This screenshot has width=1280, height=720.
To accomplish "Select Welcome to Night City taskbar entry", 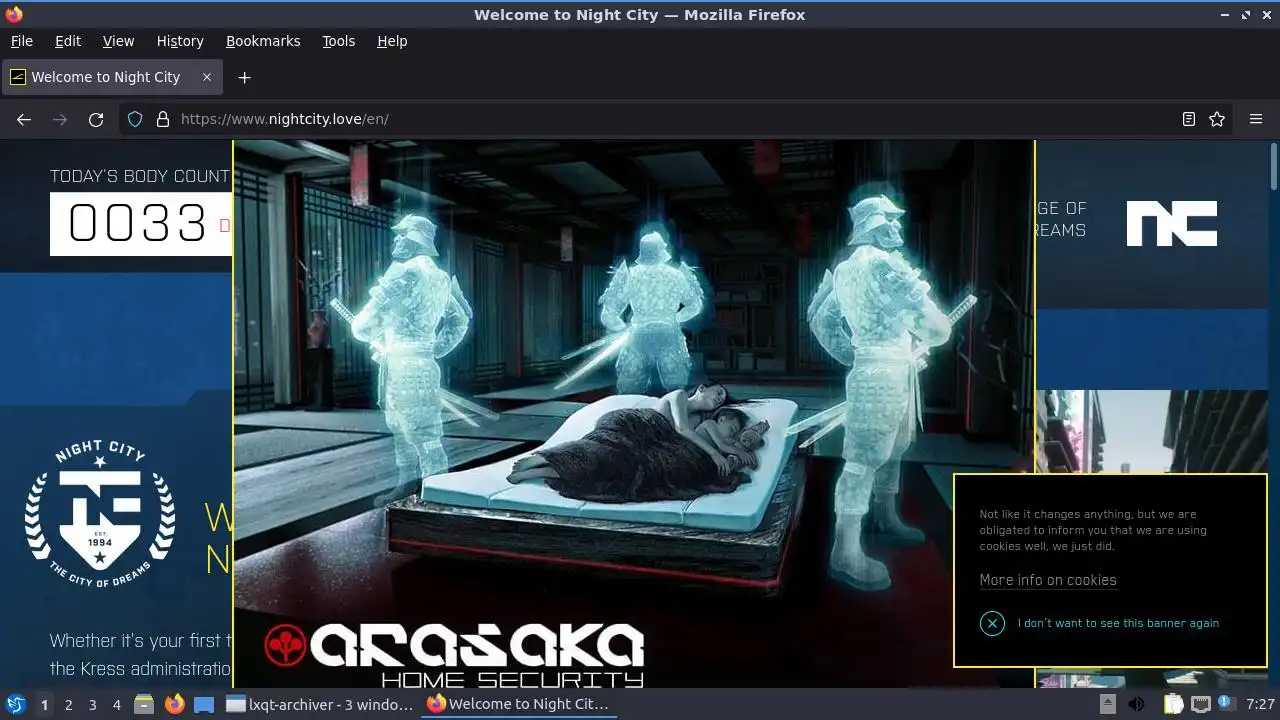I will coord(520,704).
